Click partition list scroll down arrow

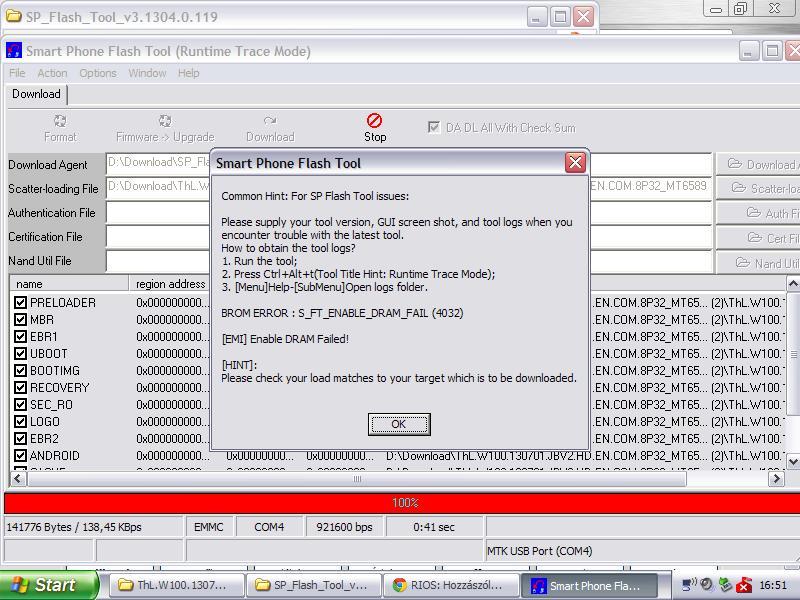tap(793, 461)
